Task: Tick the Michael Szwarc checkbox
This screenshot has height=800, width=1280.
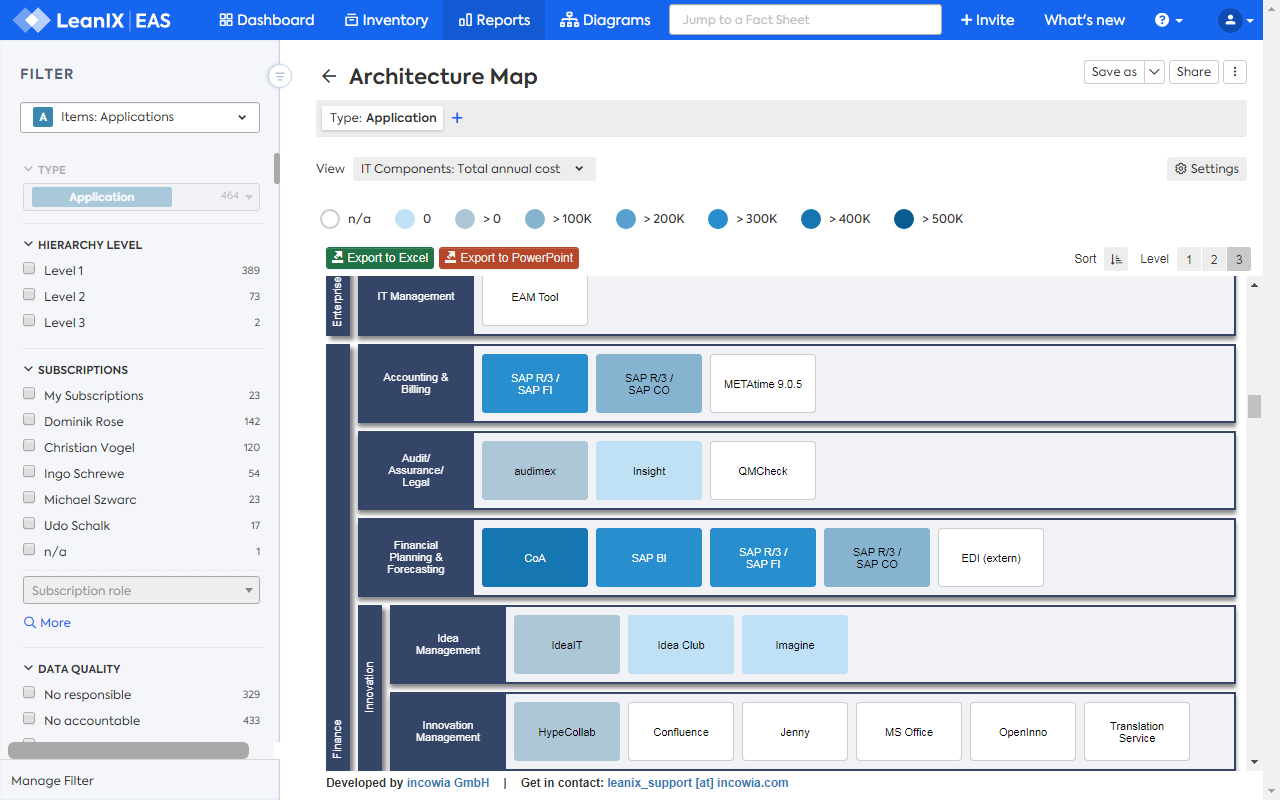Action: (x=29, y=499)
